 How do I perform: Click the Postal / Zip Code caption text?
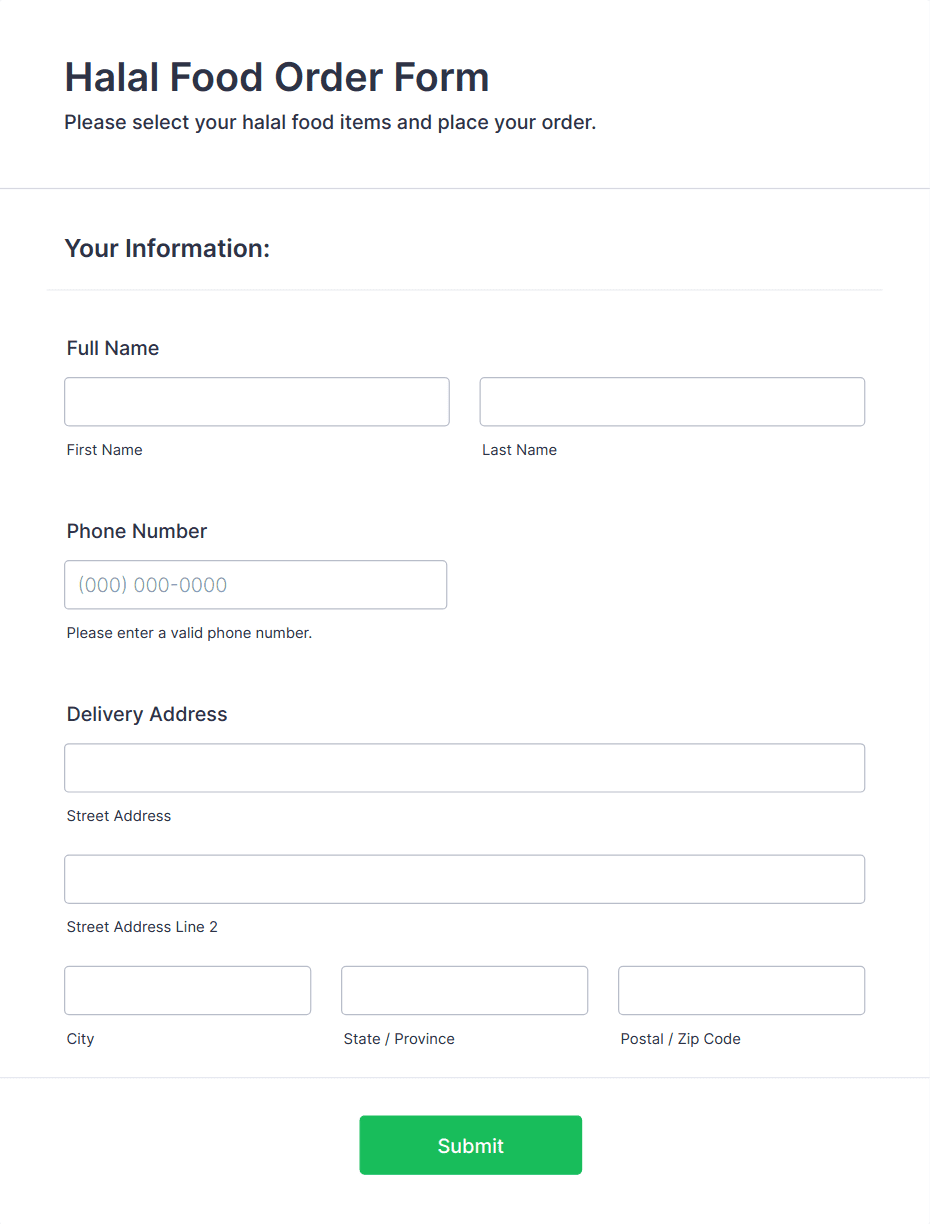coord(680,1039)
